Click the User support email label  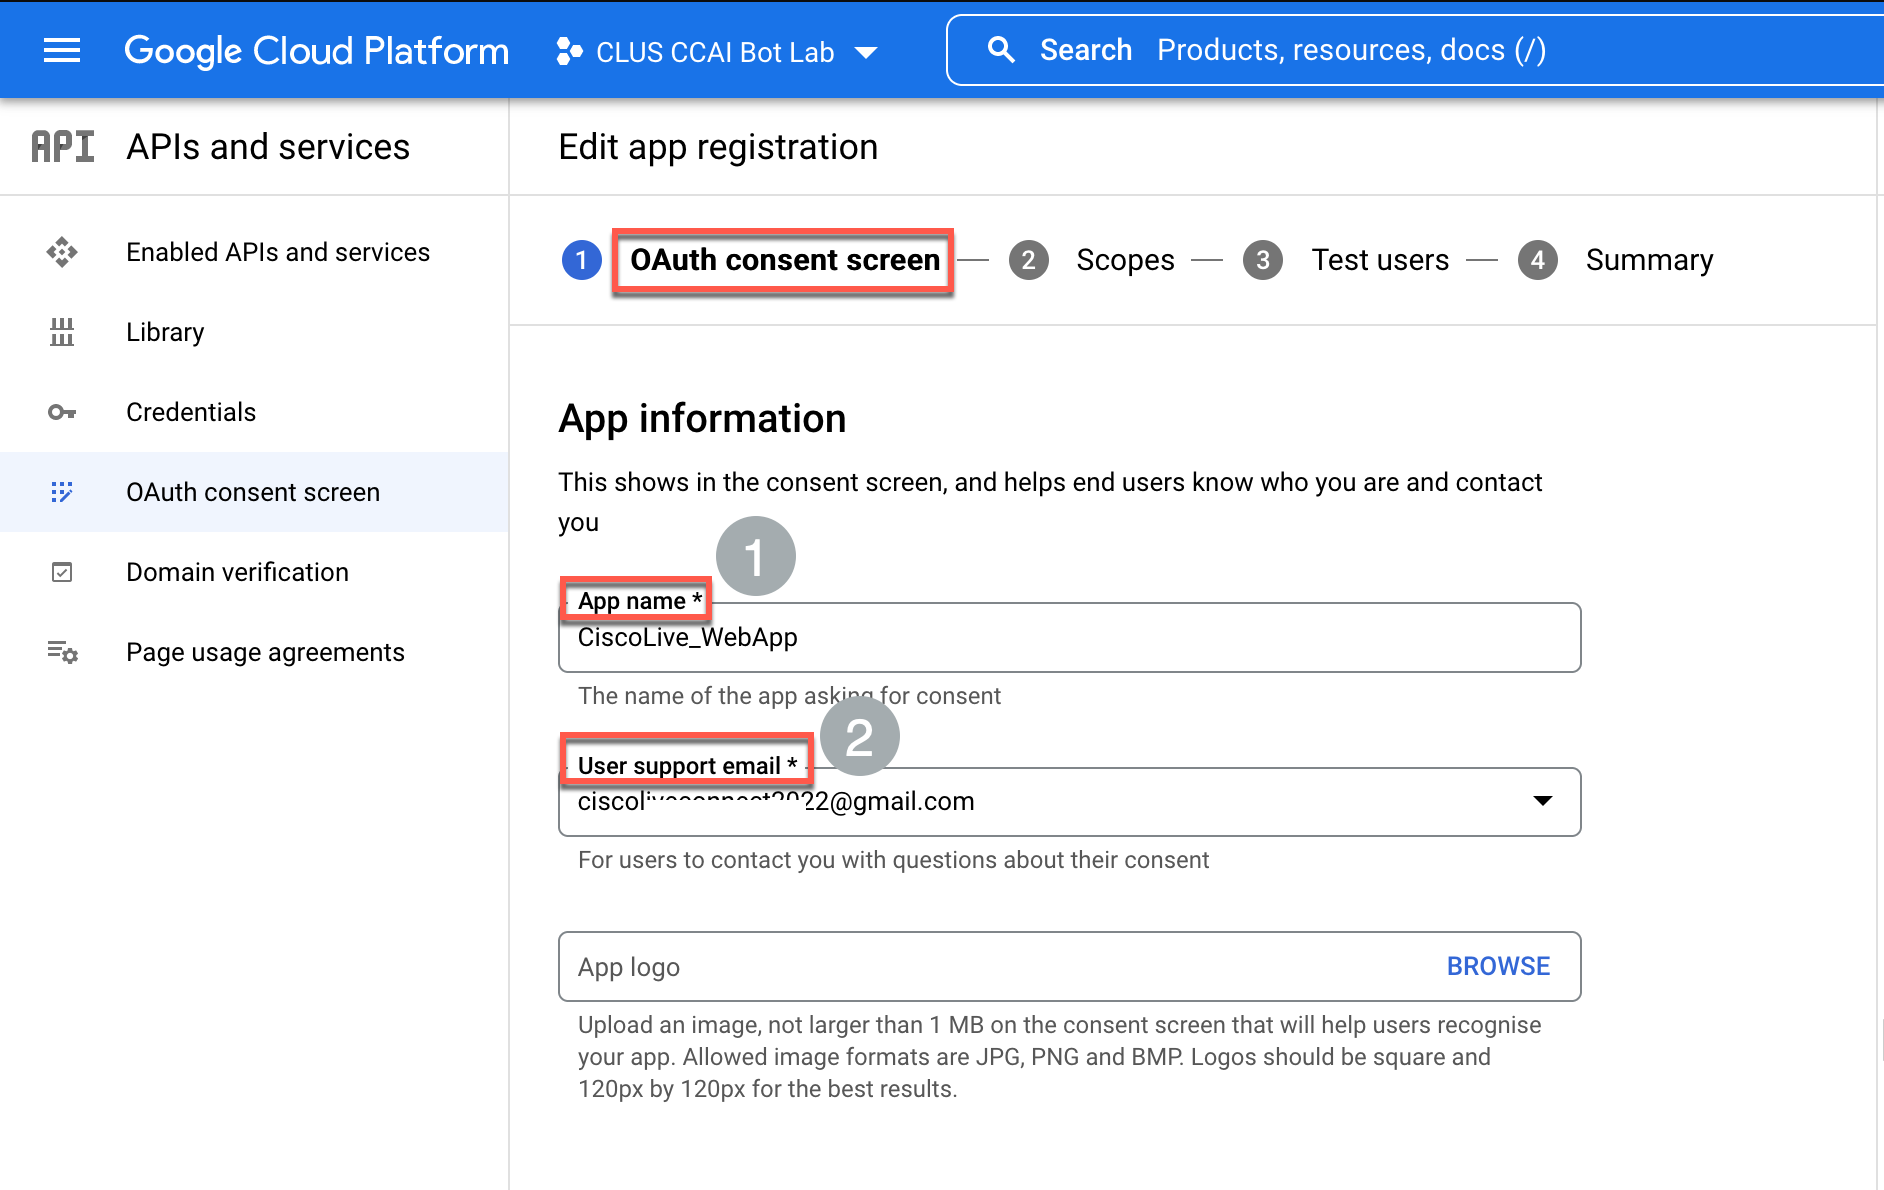tap(688, 766)
